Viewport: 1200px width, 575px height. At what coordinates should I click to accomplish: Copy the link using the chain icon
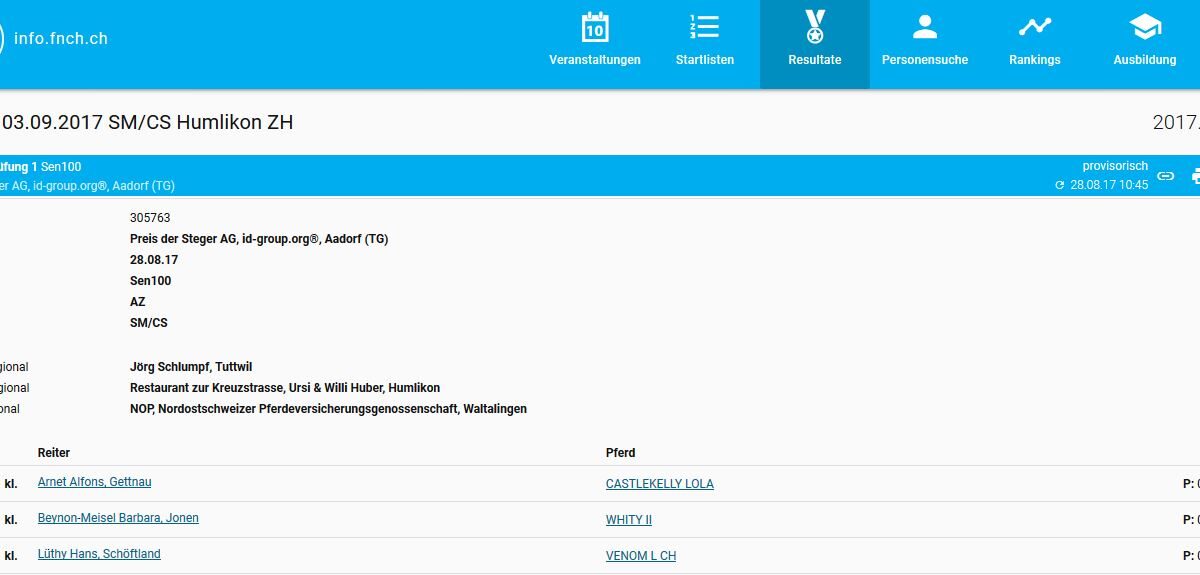pos(1166,176)
